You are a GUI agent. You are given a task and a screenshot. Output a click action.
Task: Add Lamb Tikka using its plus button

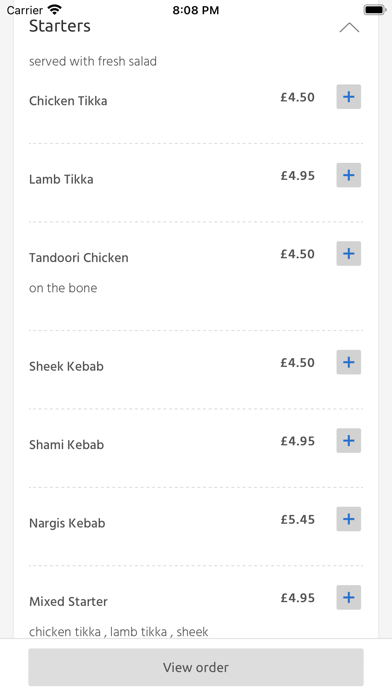[x=348, y=175]
